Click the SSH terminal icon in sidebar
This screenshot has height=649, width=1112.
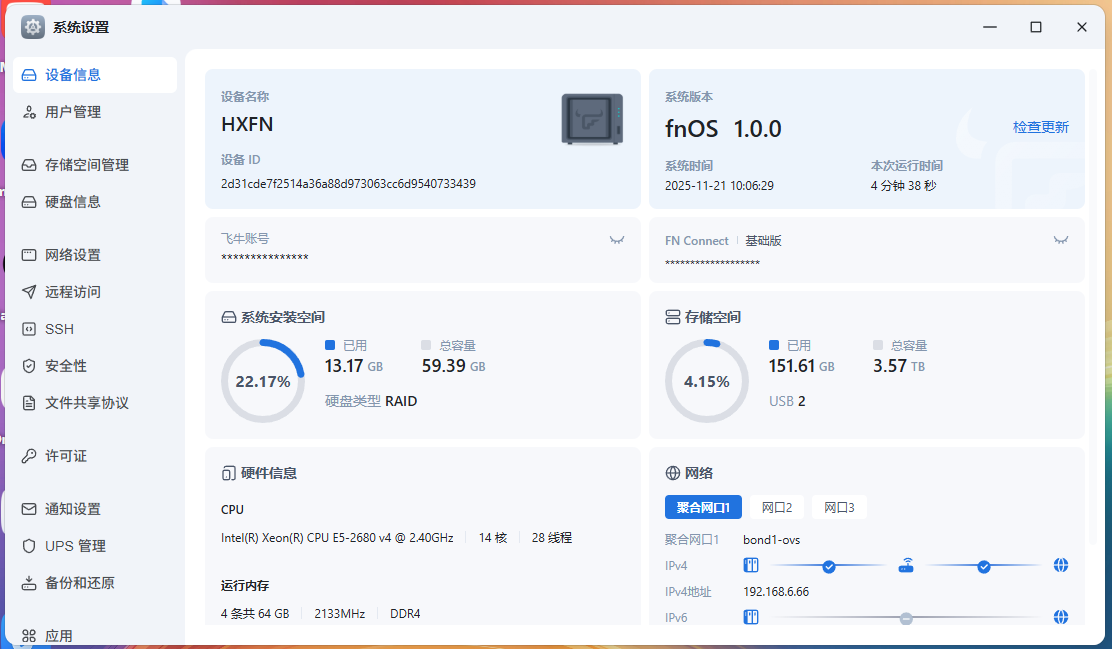tap(29, 329)
